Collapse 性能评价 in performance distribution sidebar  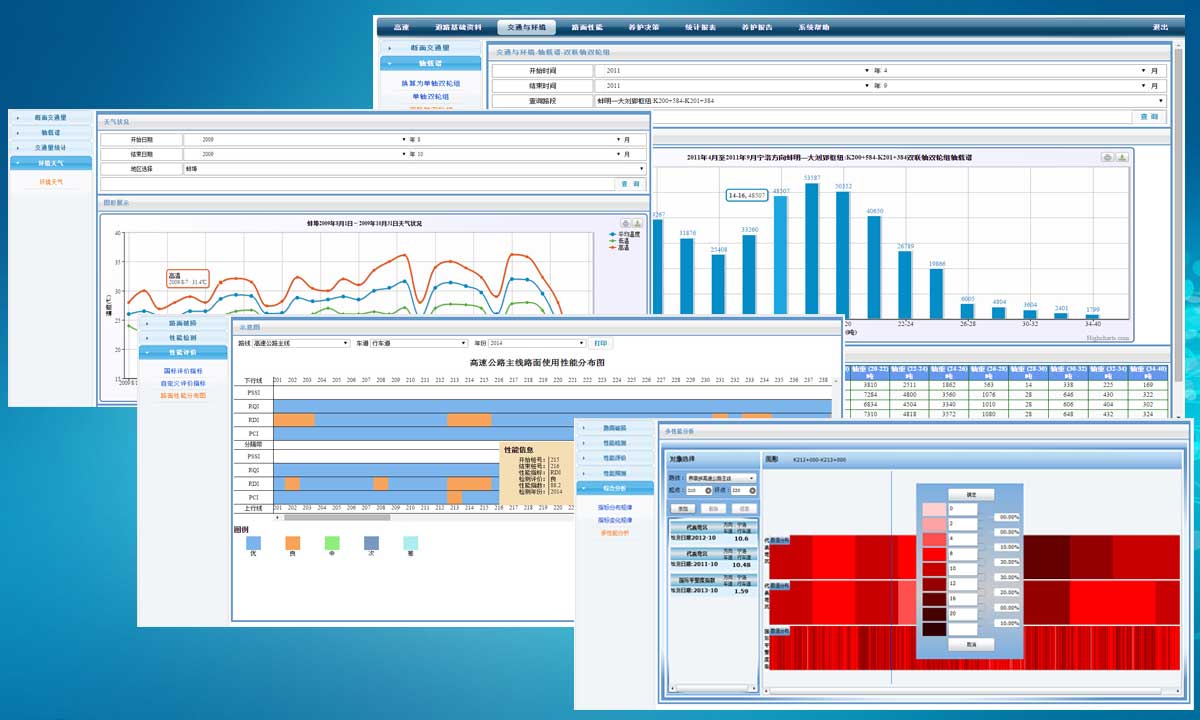click(x=182, y=352)
